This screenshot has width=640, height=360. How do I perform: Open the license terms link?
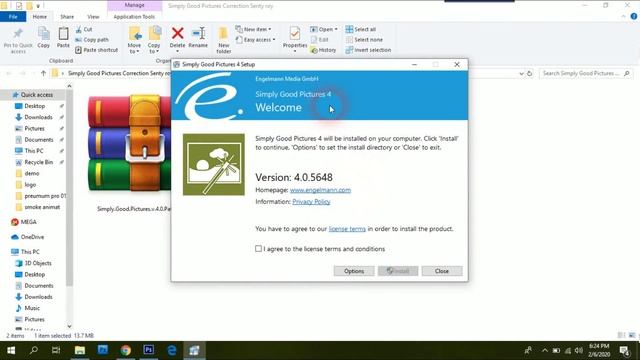347,229
